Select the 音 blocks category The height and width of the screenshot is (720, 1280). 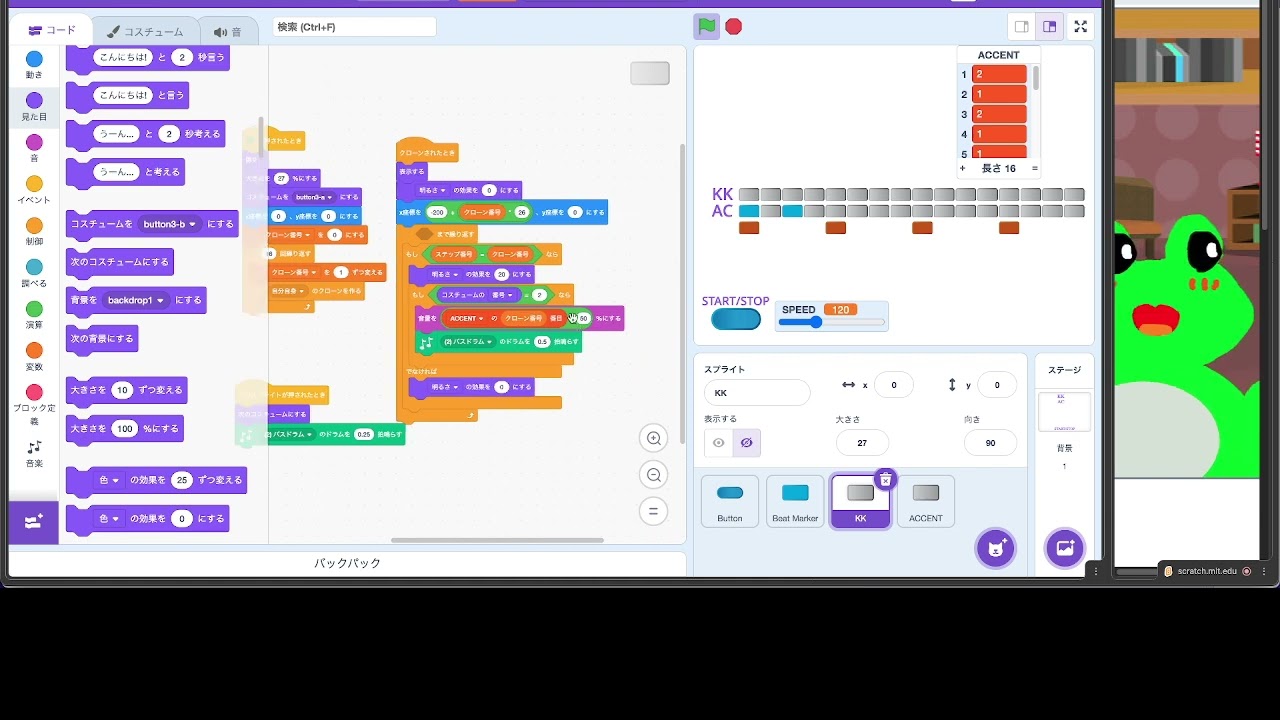34,148
